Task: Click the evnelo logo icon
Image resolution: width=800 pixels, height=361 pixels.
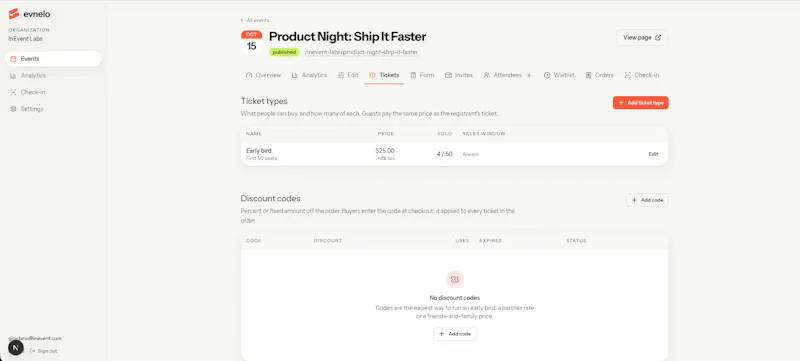Action: (x=14, y=14)
